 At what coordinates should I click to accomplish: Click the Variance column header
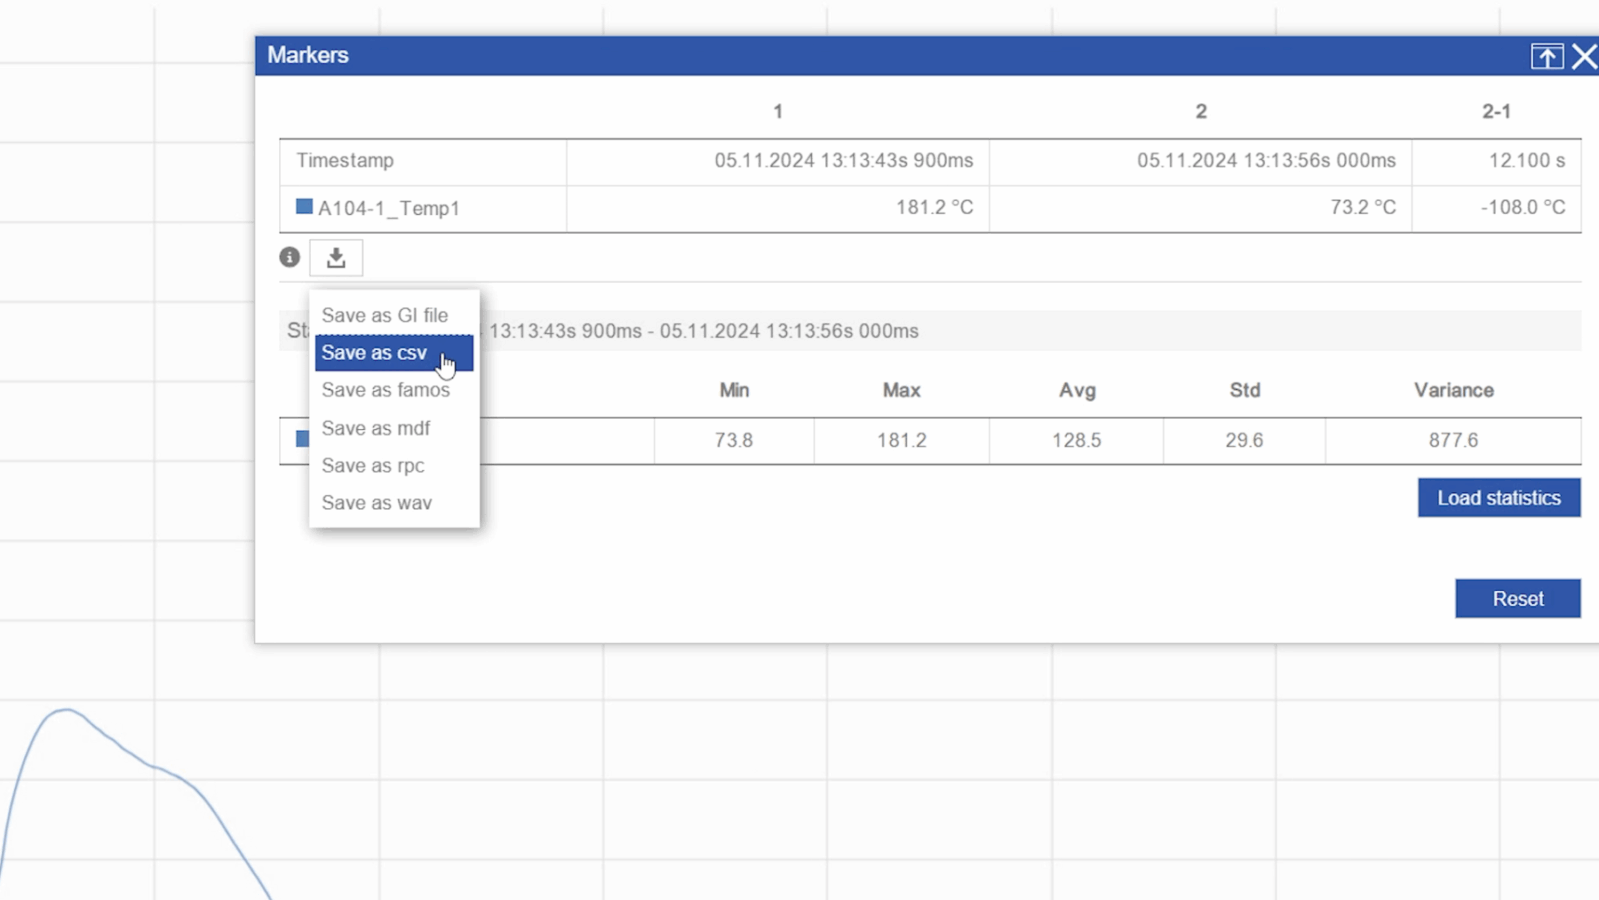pos(1453,390)
